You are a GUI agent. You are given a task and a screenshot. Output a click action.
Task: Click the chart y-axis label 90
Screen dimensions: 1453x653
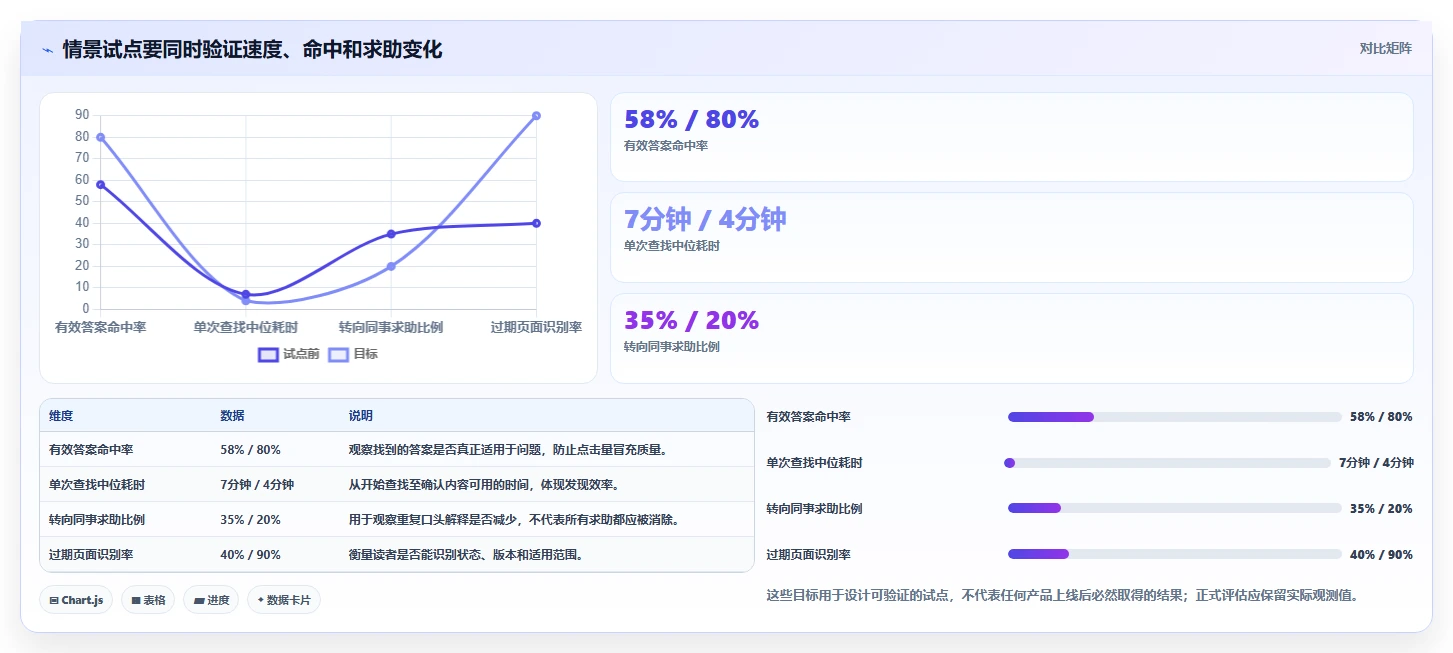(x=82, y=116)
